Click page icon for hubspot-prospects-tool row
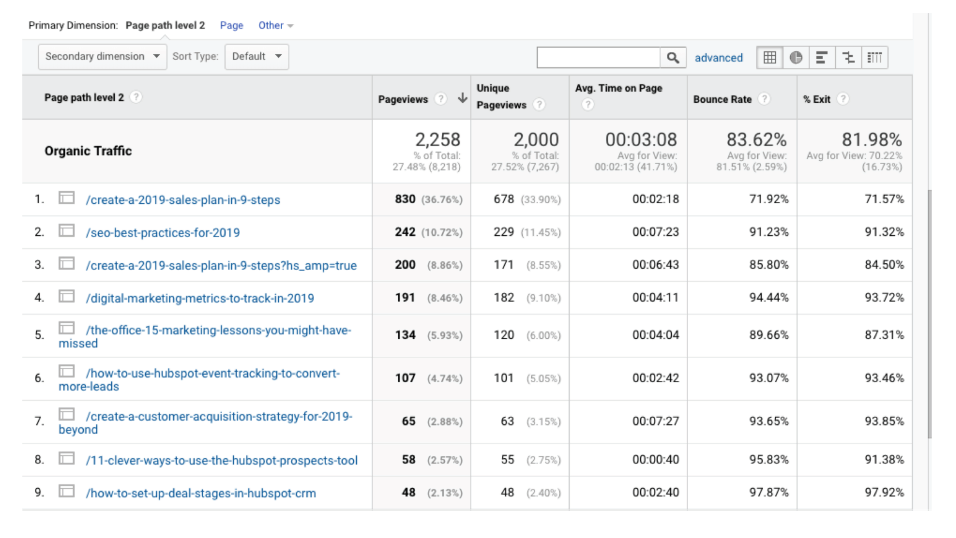The image size is (956, 538). pos(66,459)
